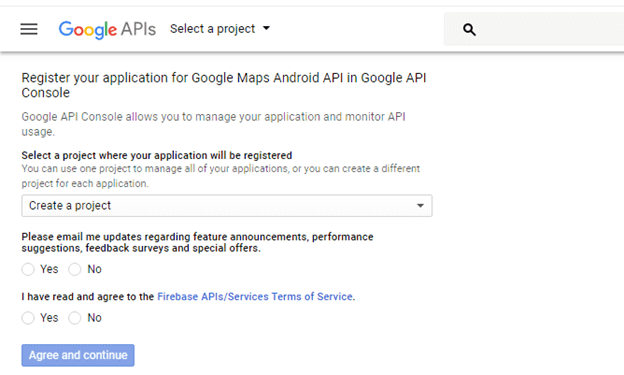
Task: Click the No label under Terms of Service
Action: tap(94, 318)
